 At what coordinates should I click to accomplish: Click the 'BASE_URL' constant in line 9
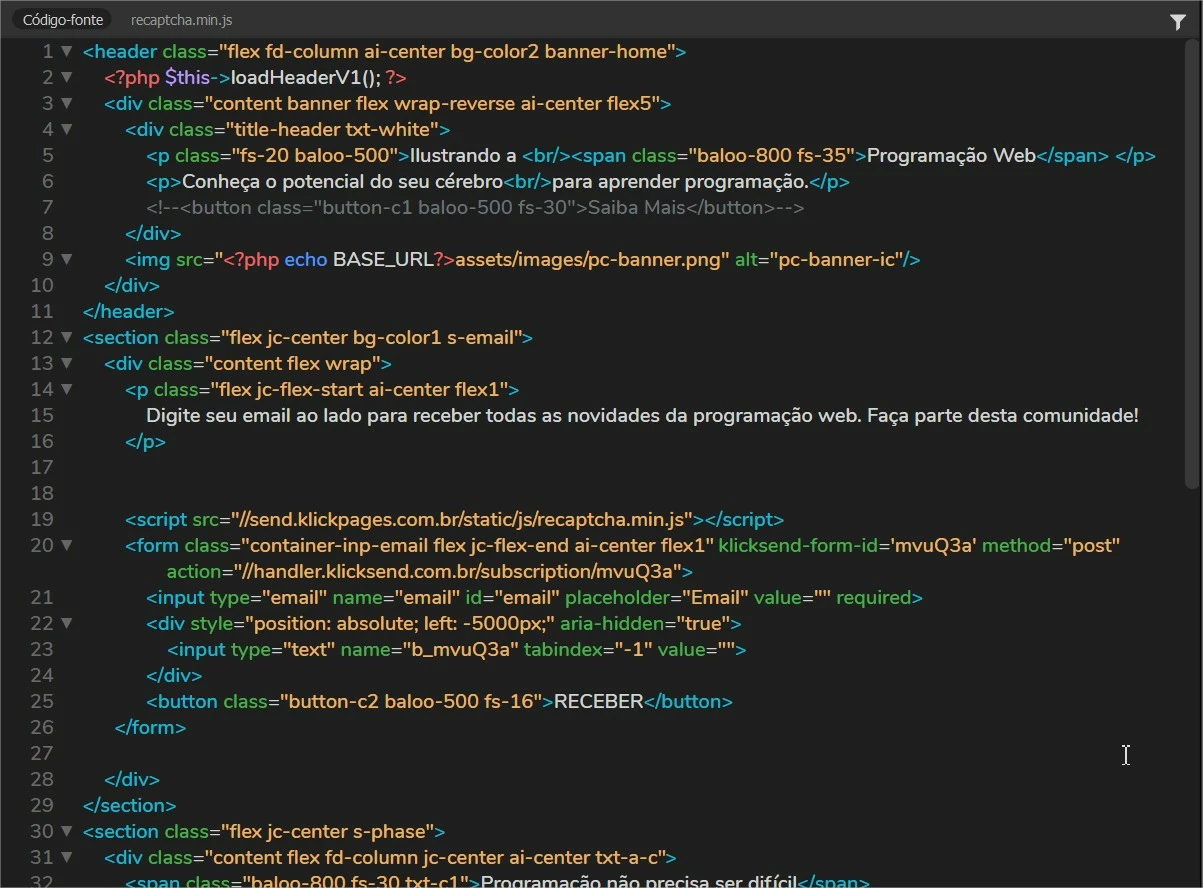click(x=383, y=259)
